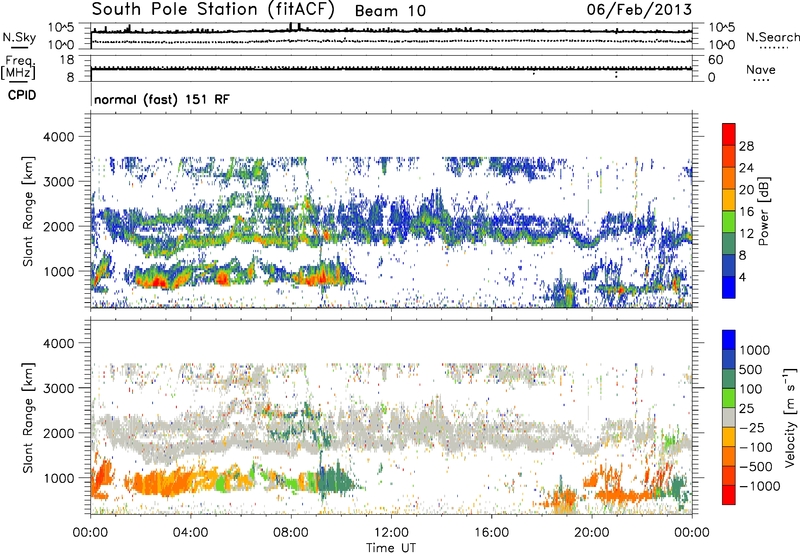
Task: Click the 28 label on Power colorbar
Action: coord(746,146)
